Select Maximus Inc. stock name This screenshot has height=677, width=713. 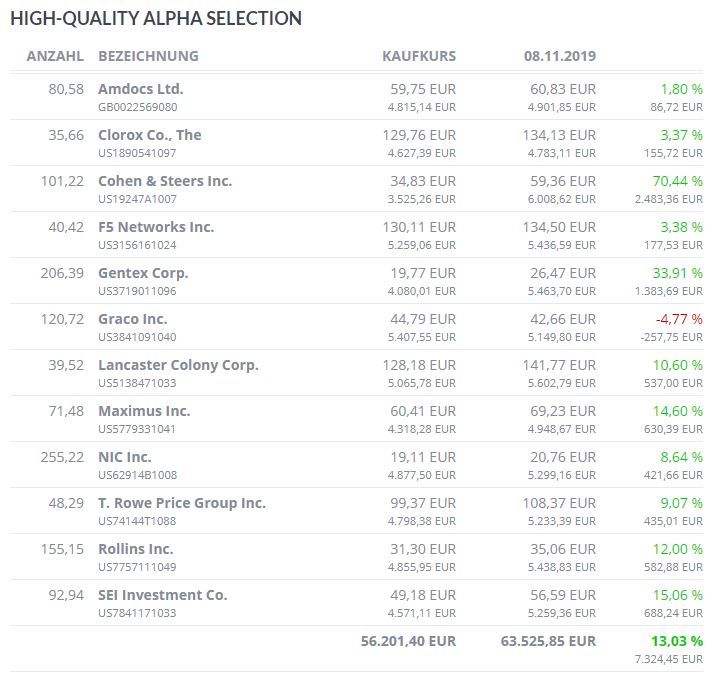pos(144,411)
